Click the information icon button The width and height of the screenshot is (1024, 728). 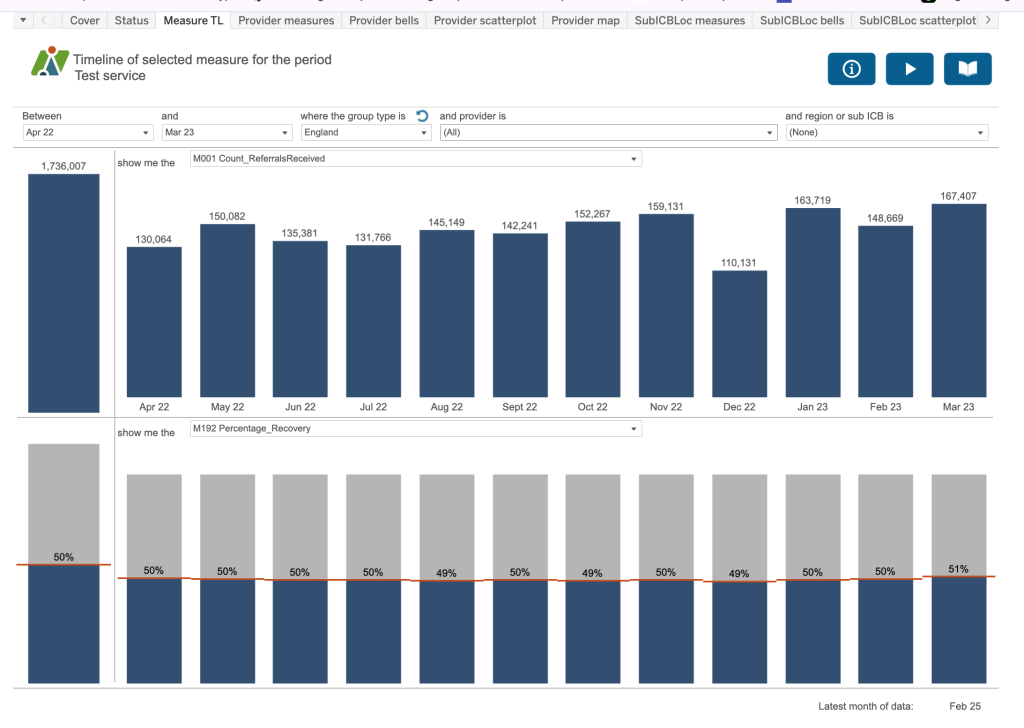point(851,69)
